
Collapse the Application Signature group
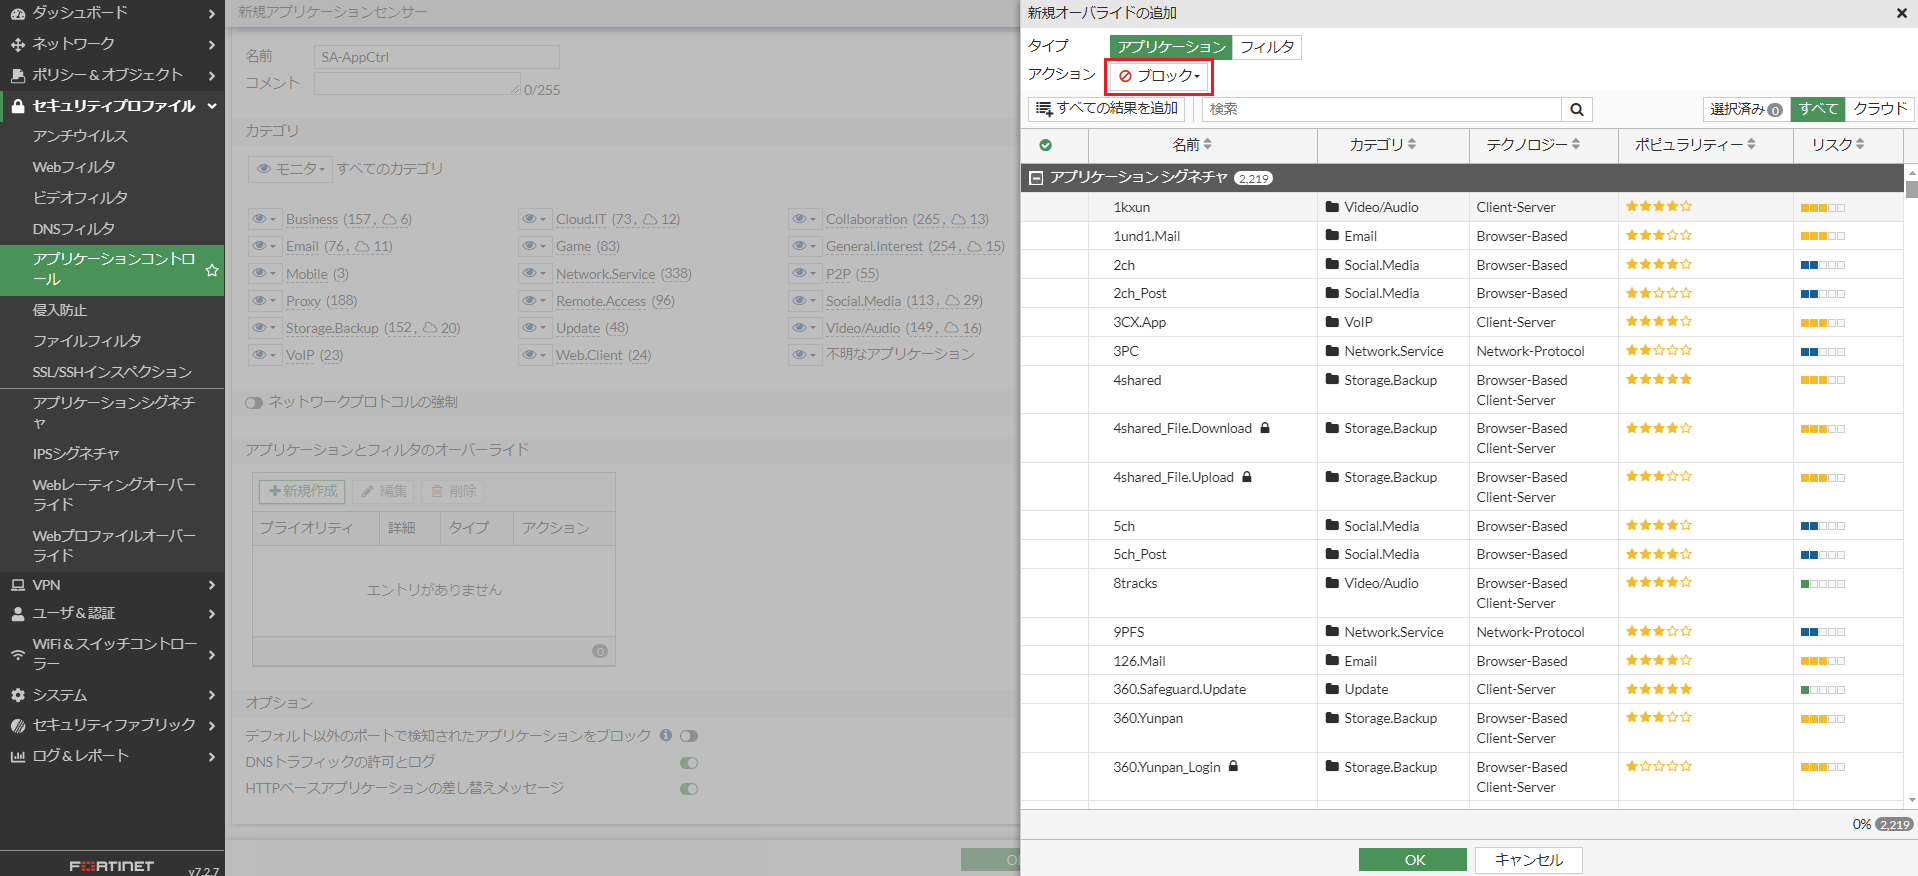(x=1036, y=178)
